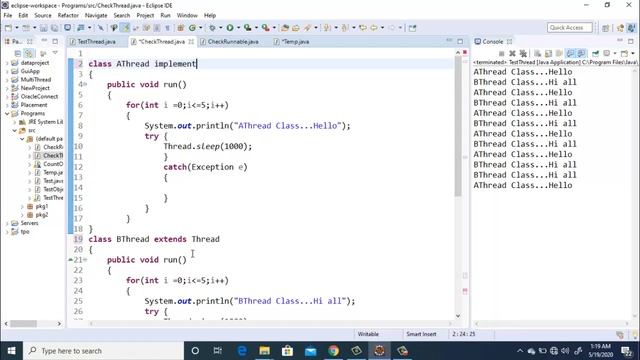Click the Windows Start button

click(11, 351)
